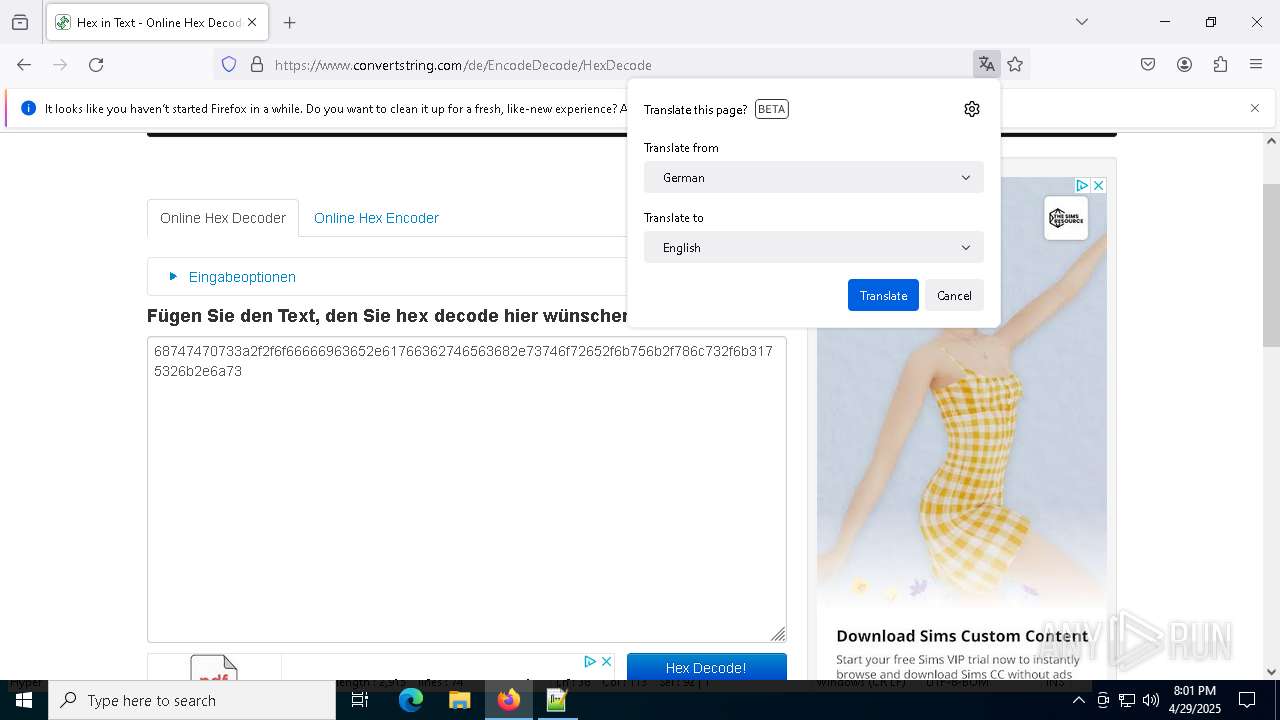The width and height of the screenshot is (1280, 720).
Task: Dismiss the Firefox refresh notification bar
Action: (x=1255, y=108)
